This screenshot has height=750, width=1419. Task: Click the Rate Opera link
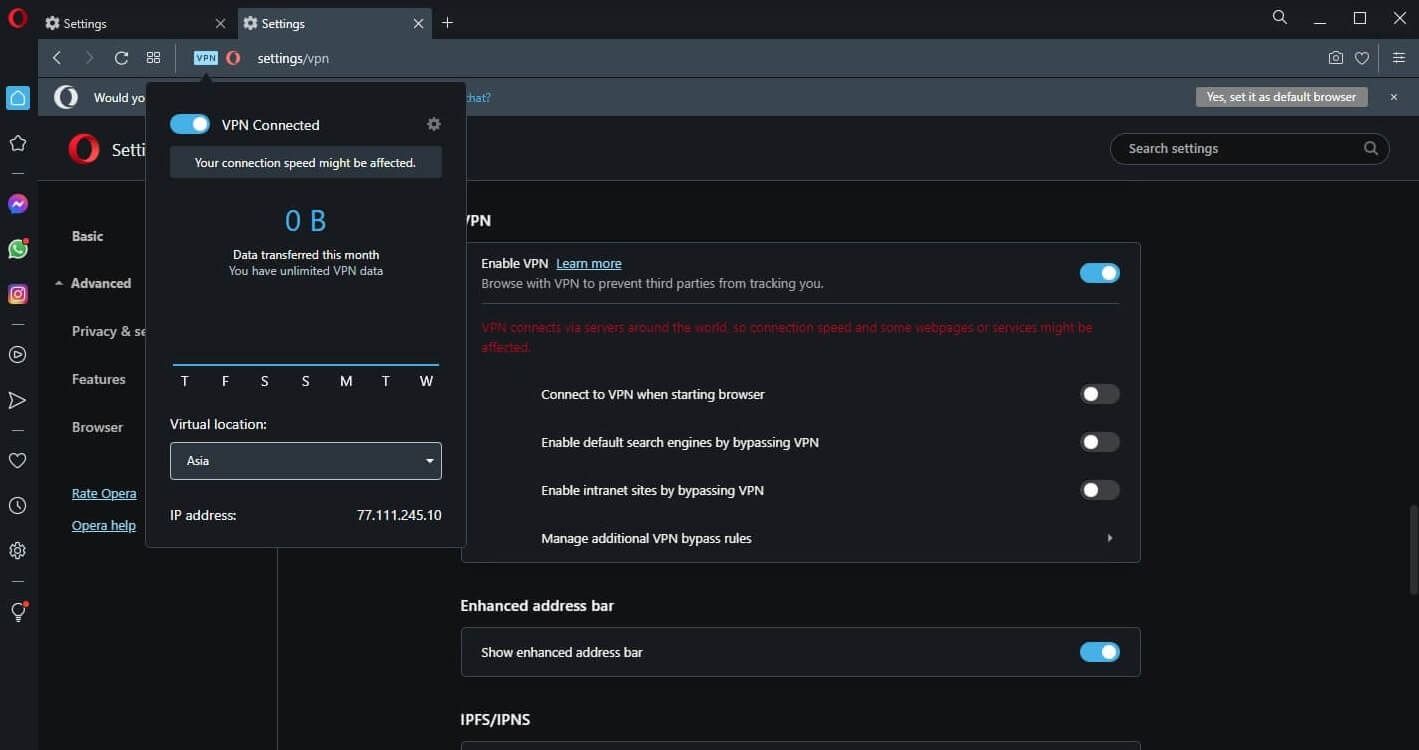coord(104,493)
